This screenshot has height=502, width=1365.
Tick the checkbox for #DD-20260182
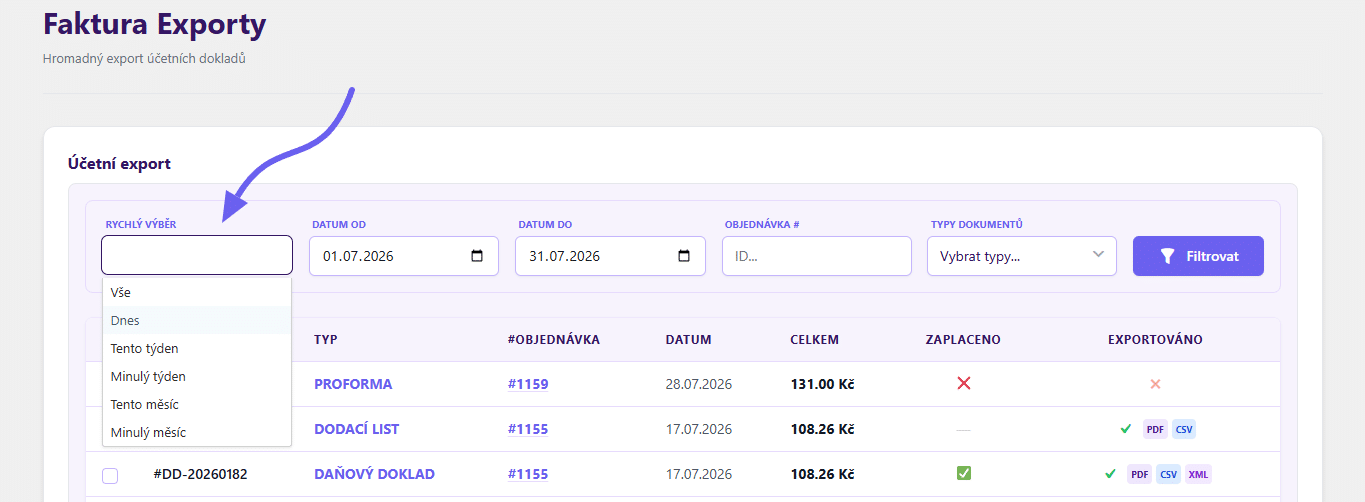pyautogui.click(x=110, y=475)
